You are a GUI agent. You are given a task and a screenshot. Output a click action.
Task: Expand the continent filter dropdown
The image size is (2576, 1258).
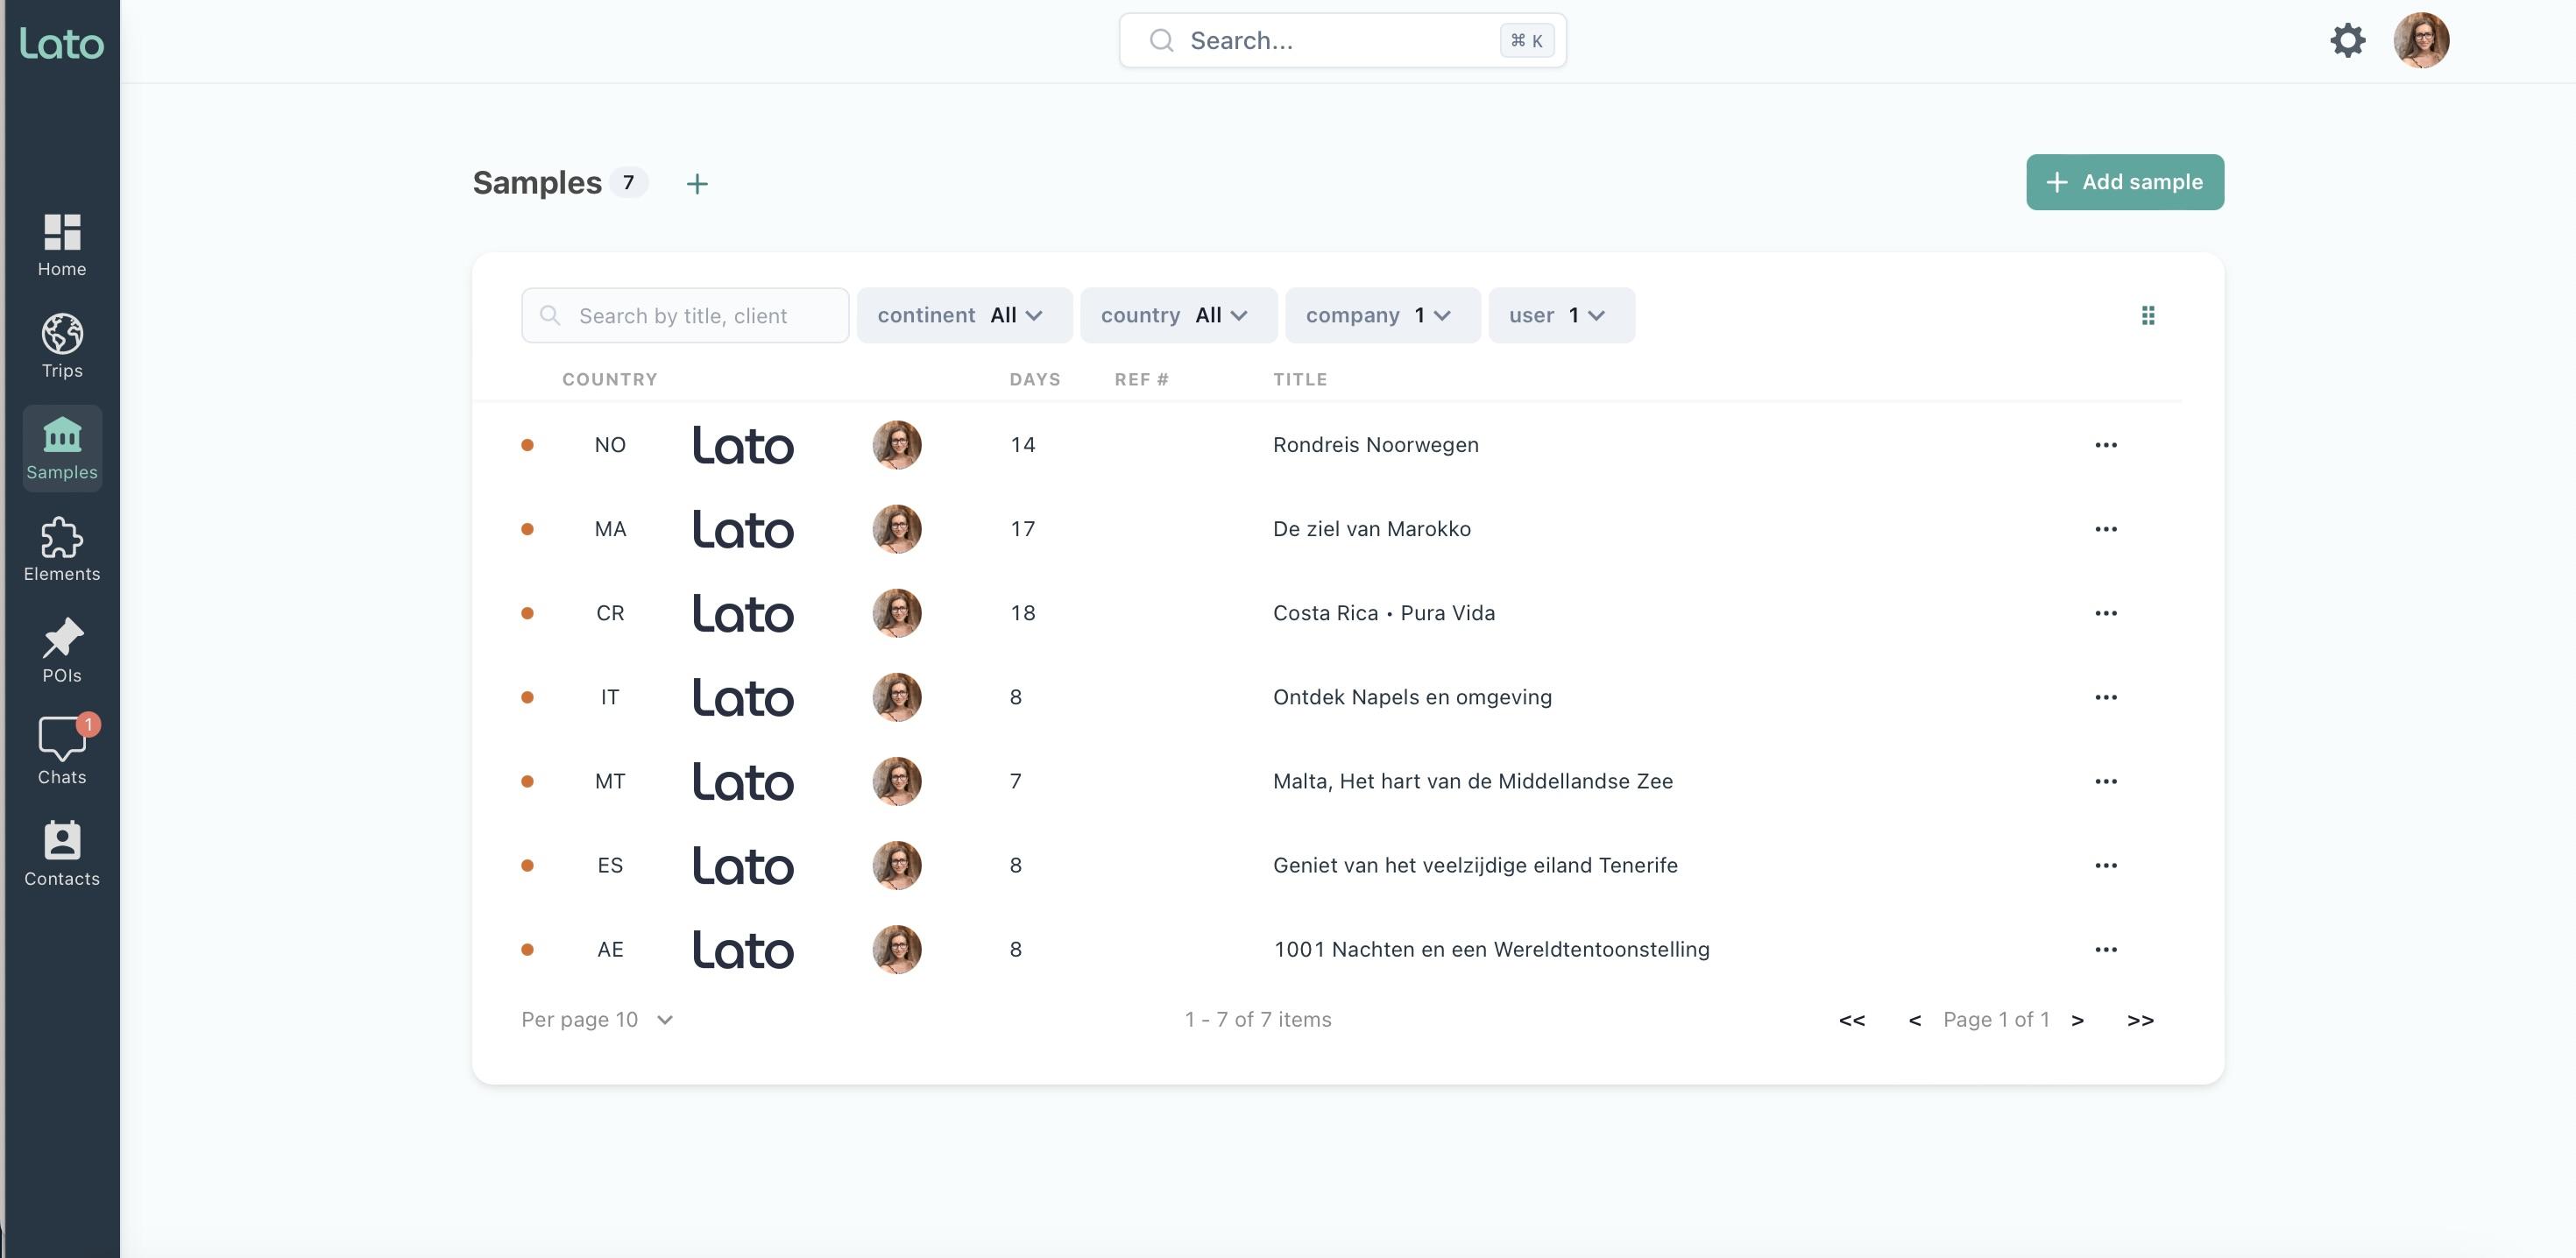point(963,316)
